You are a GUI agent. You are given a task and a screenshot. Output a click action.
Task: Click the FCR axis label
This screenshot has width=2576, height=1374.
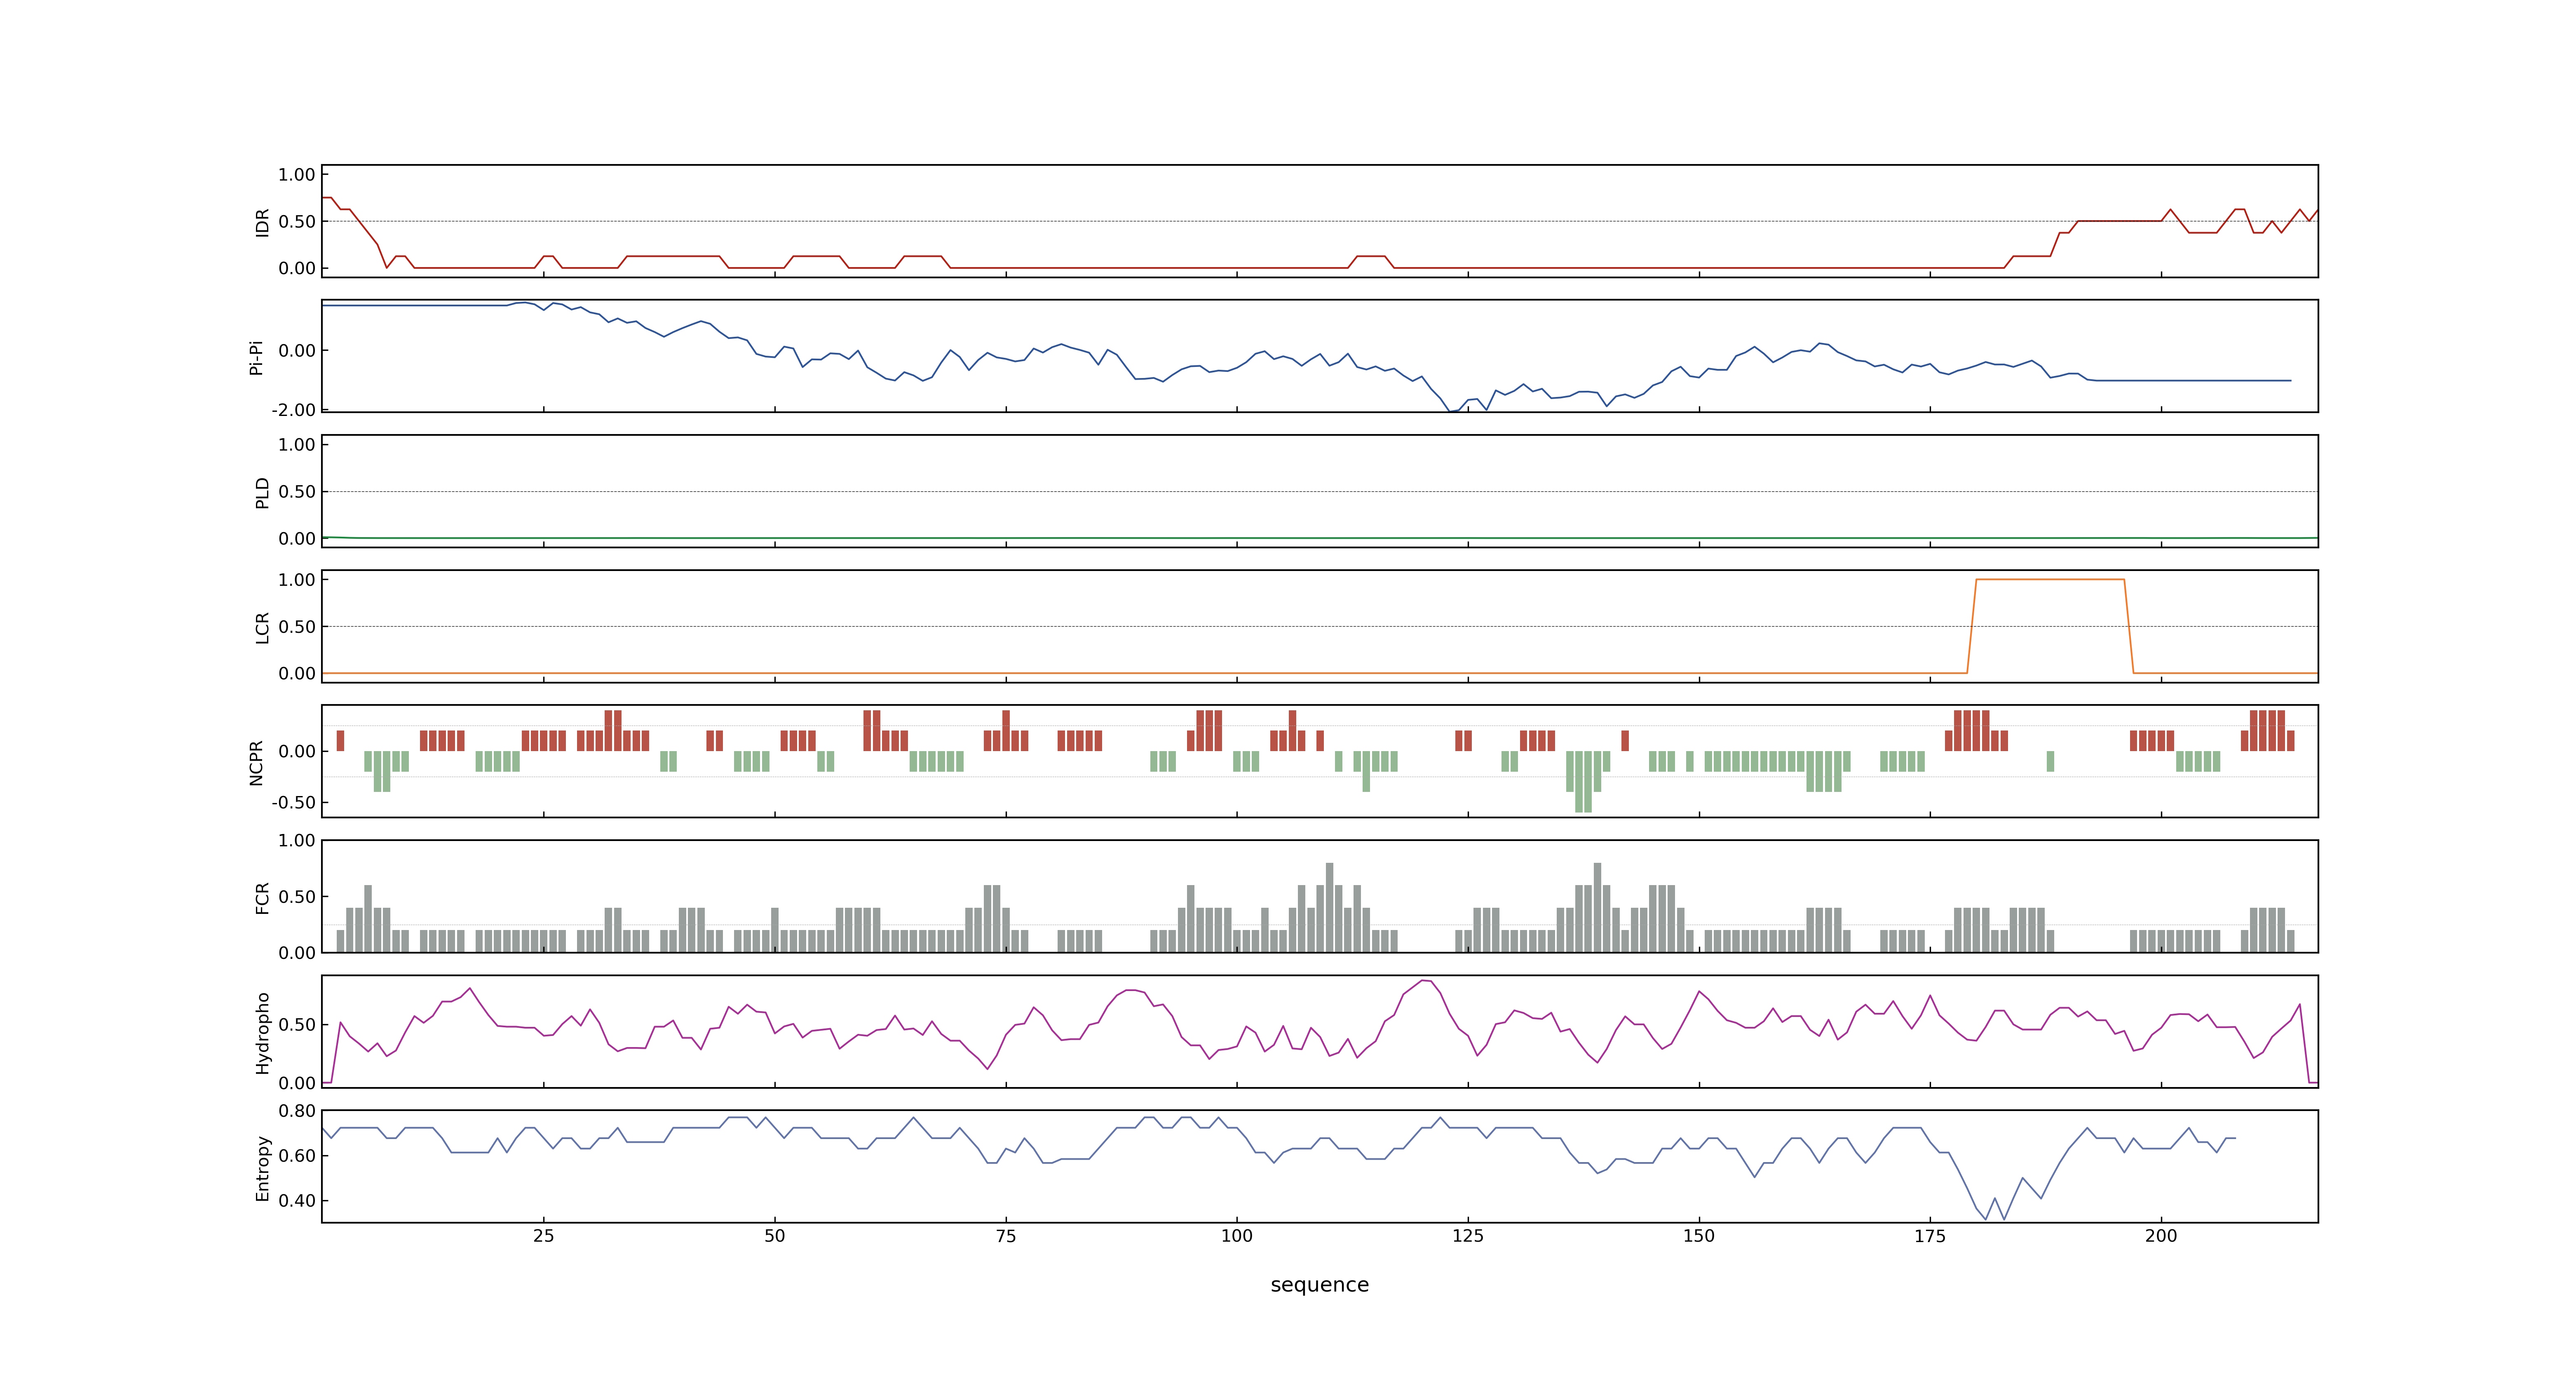[x=262, y=897]
